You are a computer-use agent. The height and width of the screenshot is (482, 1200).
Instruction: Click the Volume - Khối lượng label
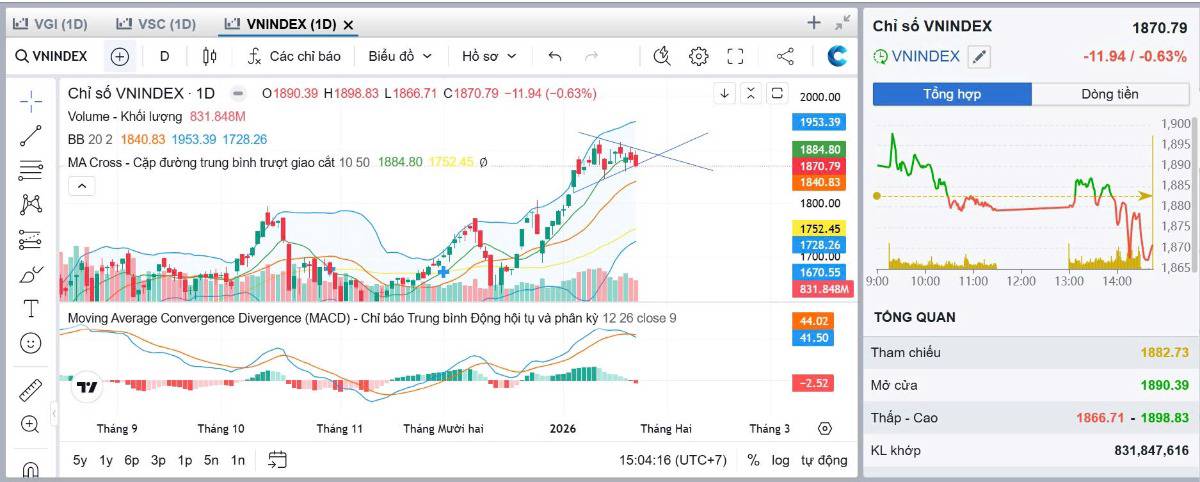pos(126,116)
